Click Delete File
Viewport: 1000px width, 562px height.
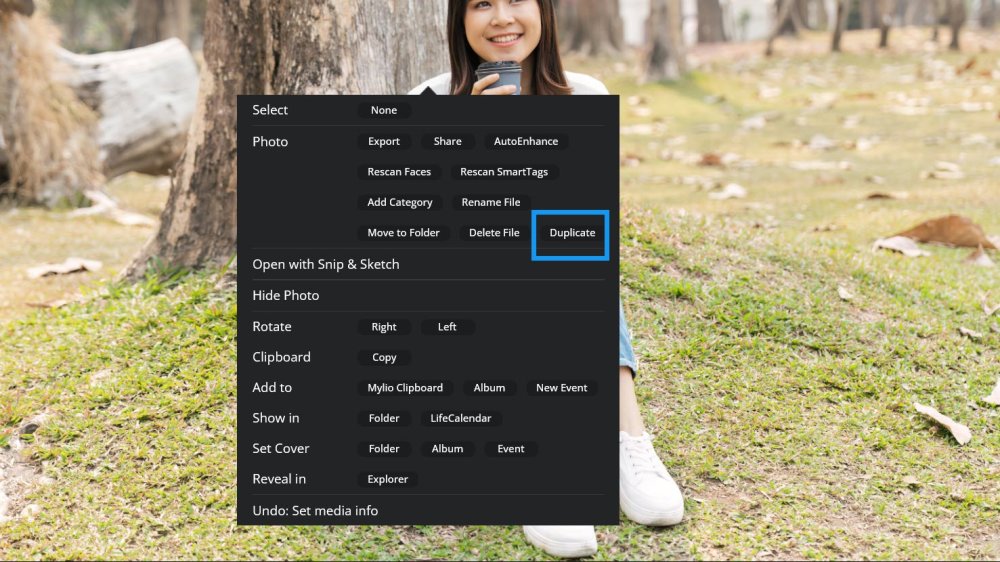[x=494, y=233]
